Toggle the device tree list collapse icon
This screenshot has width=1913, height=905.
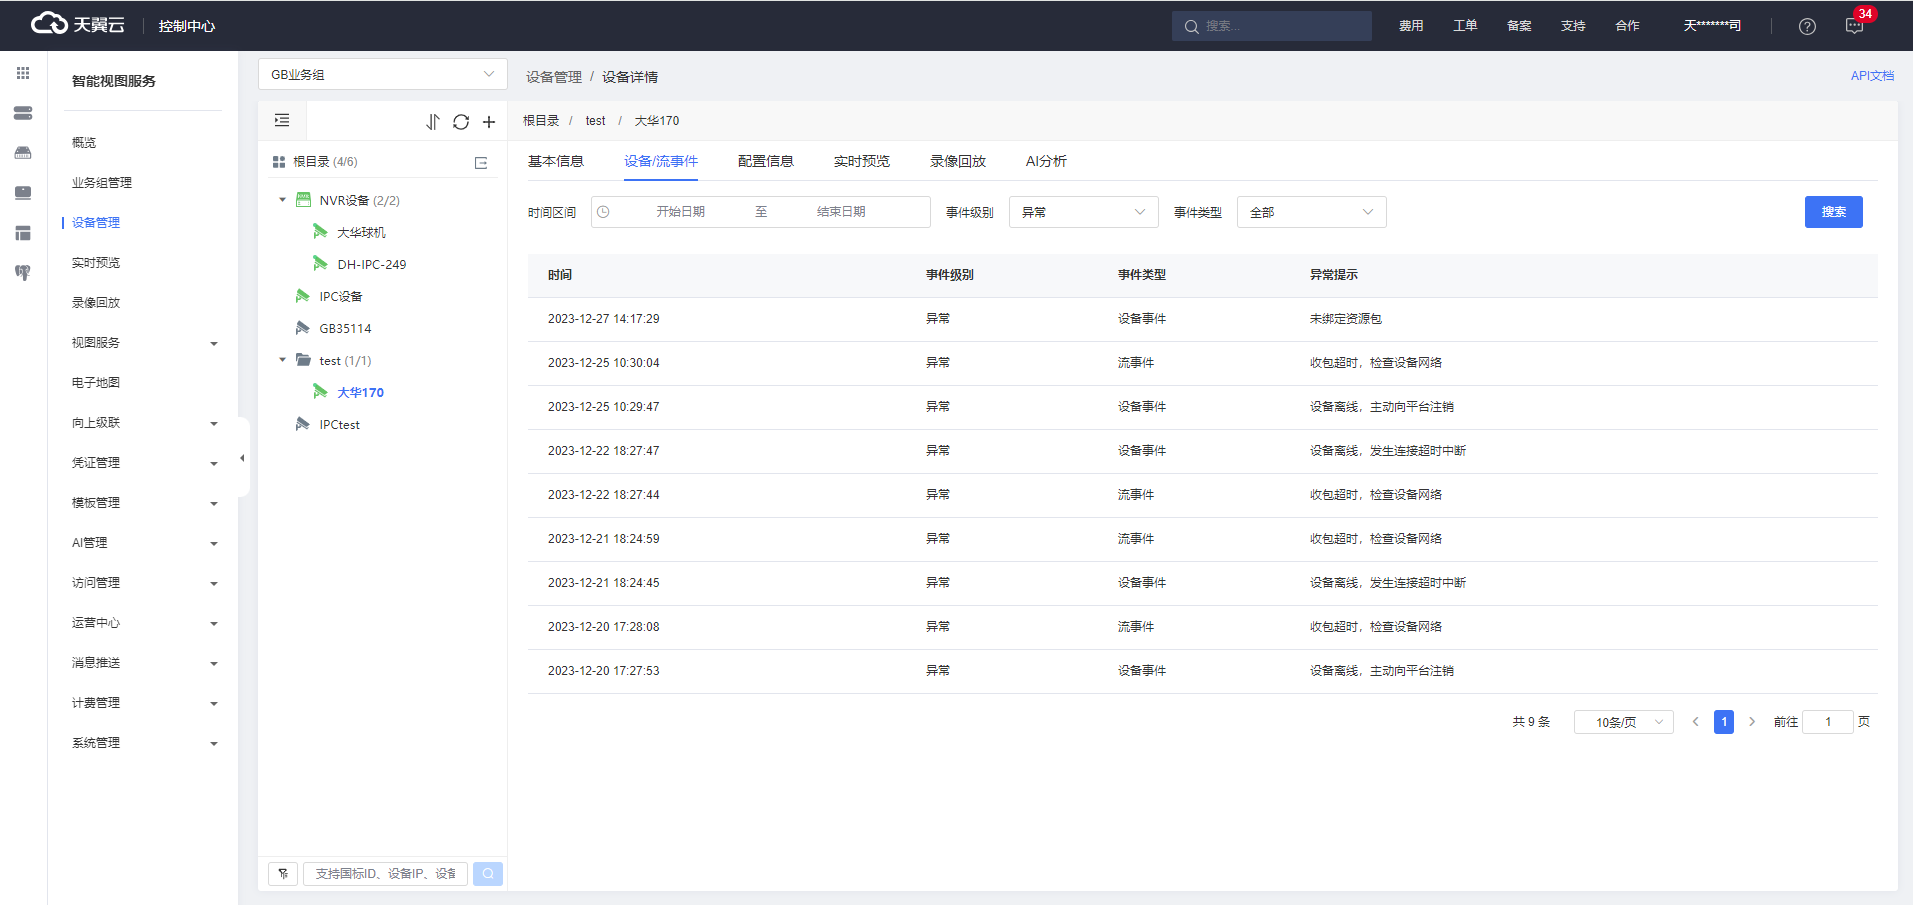(x=282, y=121)
